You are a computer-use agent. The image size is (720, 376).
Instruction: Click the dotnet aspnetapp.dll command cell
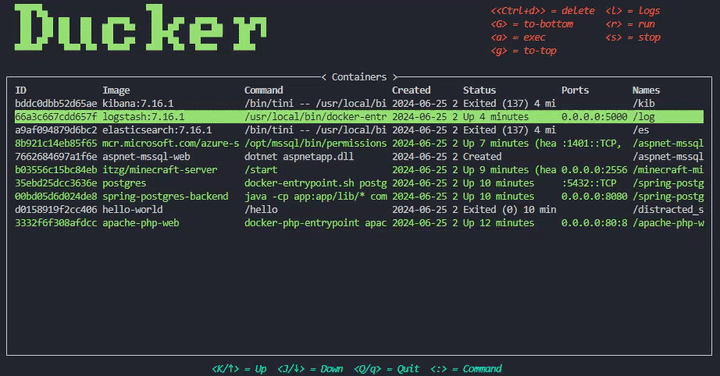[x=299, y=157]
